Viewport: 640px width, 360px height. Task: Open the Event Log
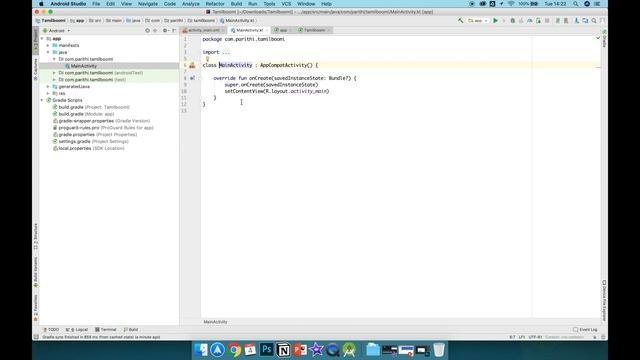(585, 329)
